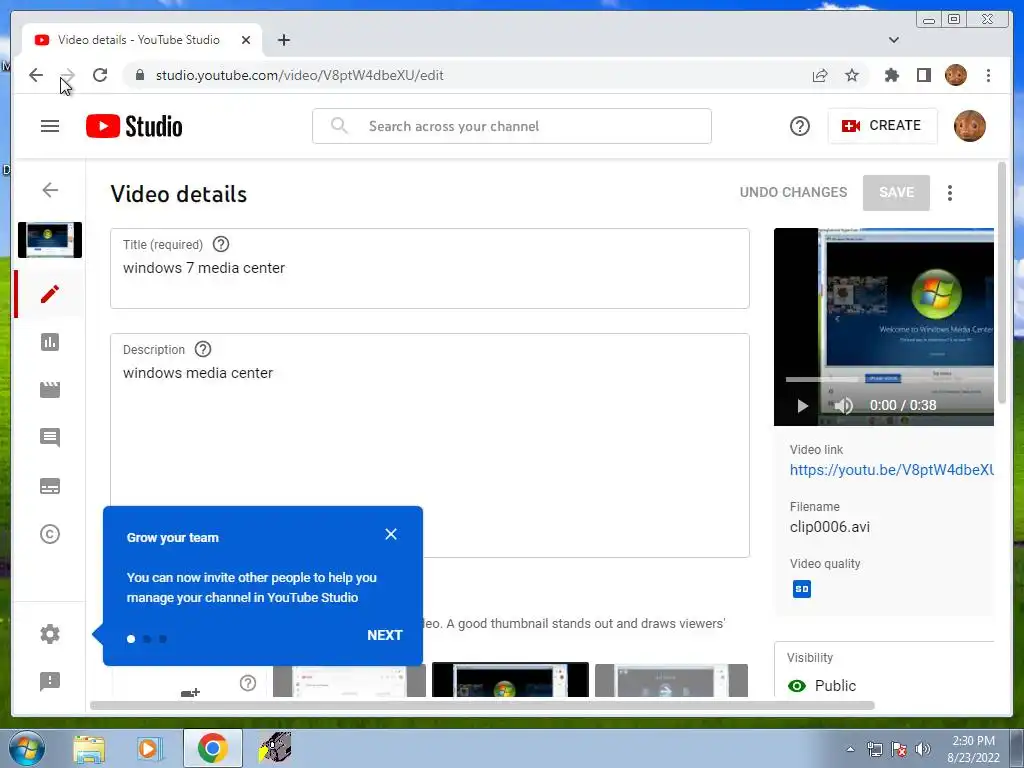
Task: Select the first auto-generated thumbnail
Action: tap(349, 680)
